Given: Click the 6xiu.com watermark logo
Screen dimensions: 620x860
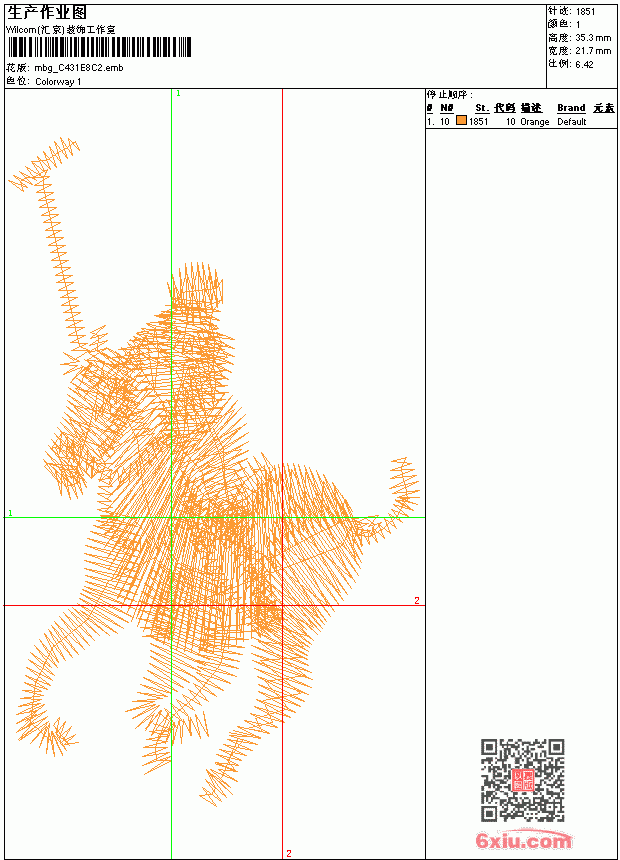Looking at the screenshot, I should tap(524, 840).
